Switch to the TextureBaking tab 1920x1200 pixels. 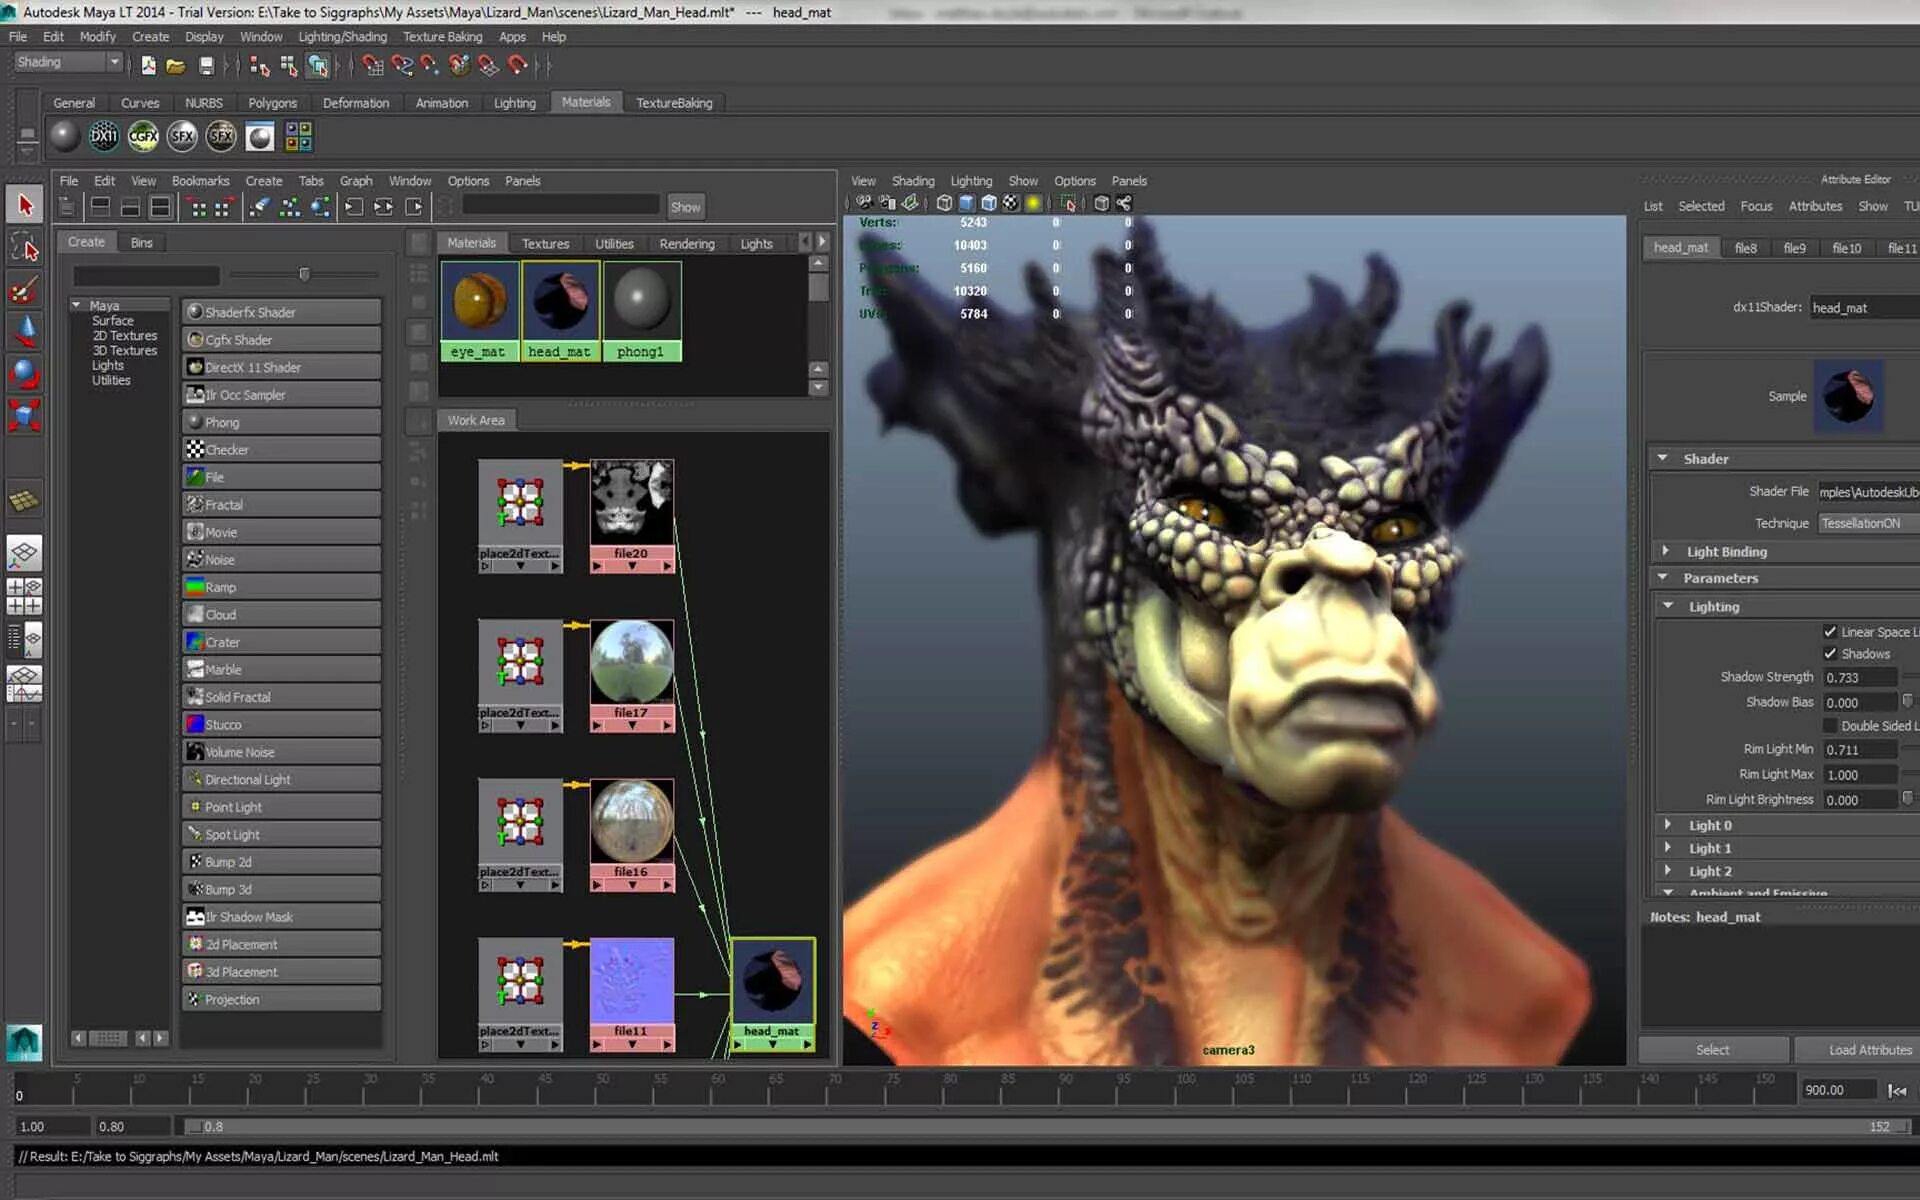coord(673,101)
